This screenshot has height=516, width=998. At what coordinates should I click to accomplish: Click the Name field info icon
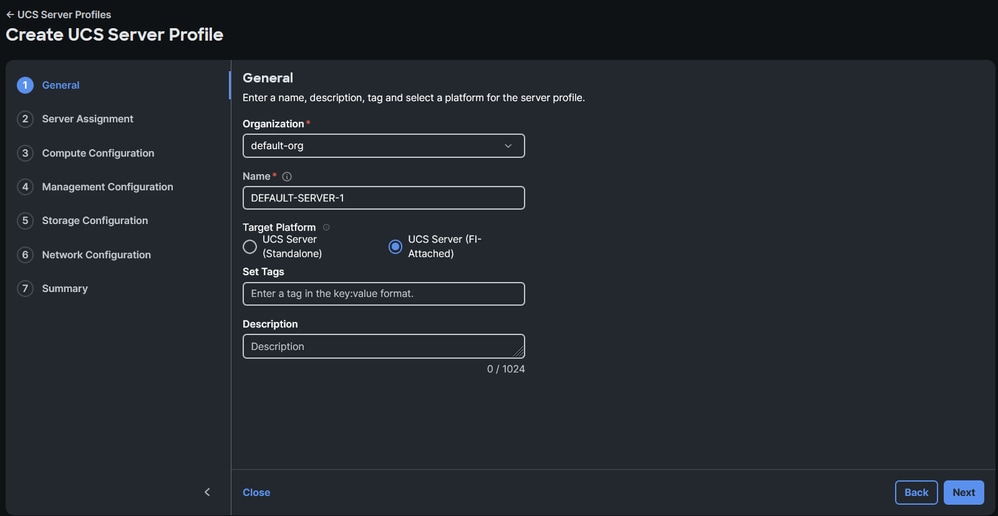pos(286,176)
